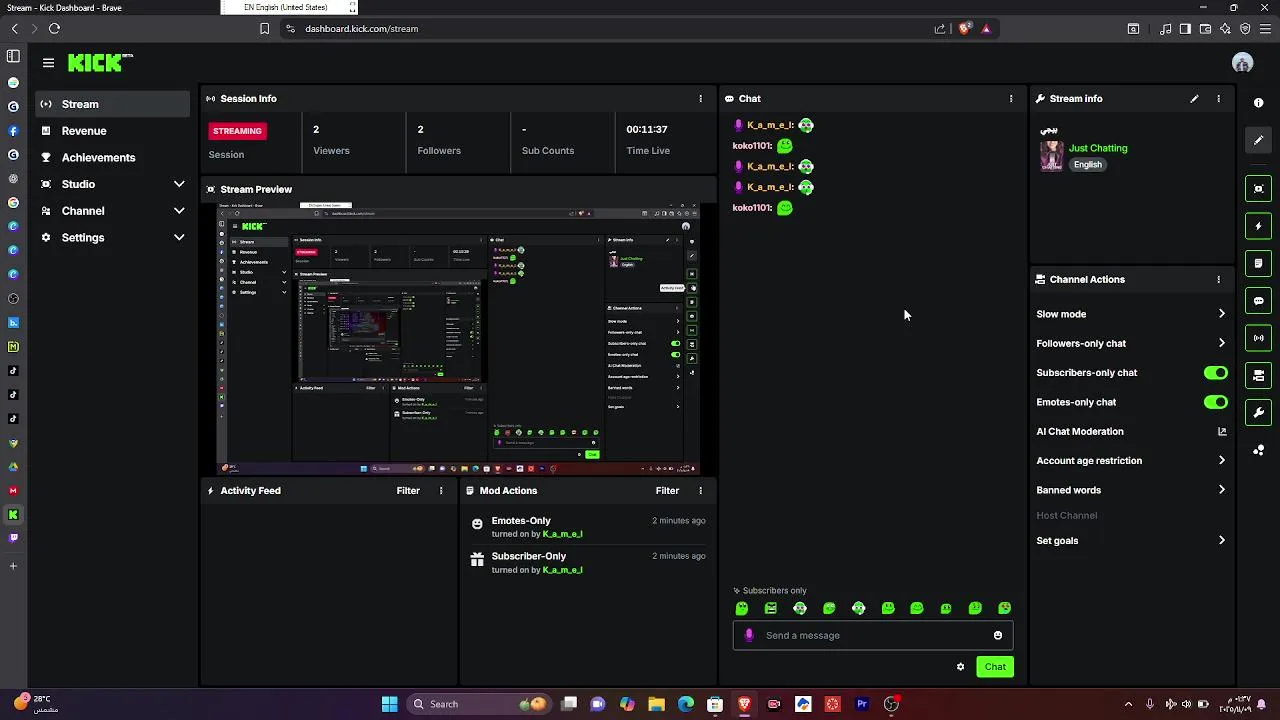This screenshot has width=1280, height=720.
Task: Open Followers-only chat options arrow
Action: [x=1222, y=343]
